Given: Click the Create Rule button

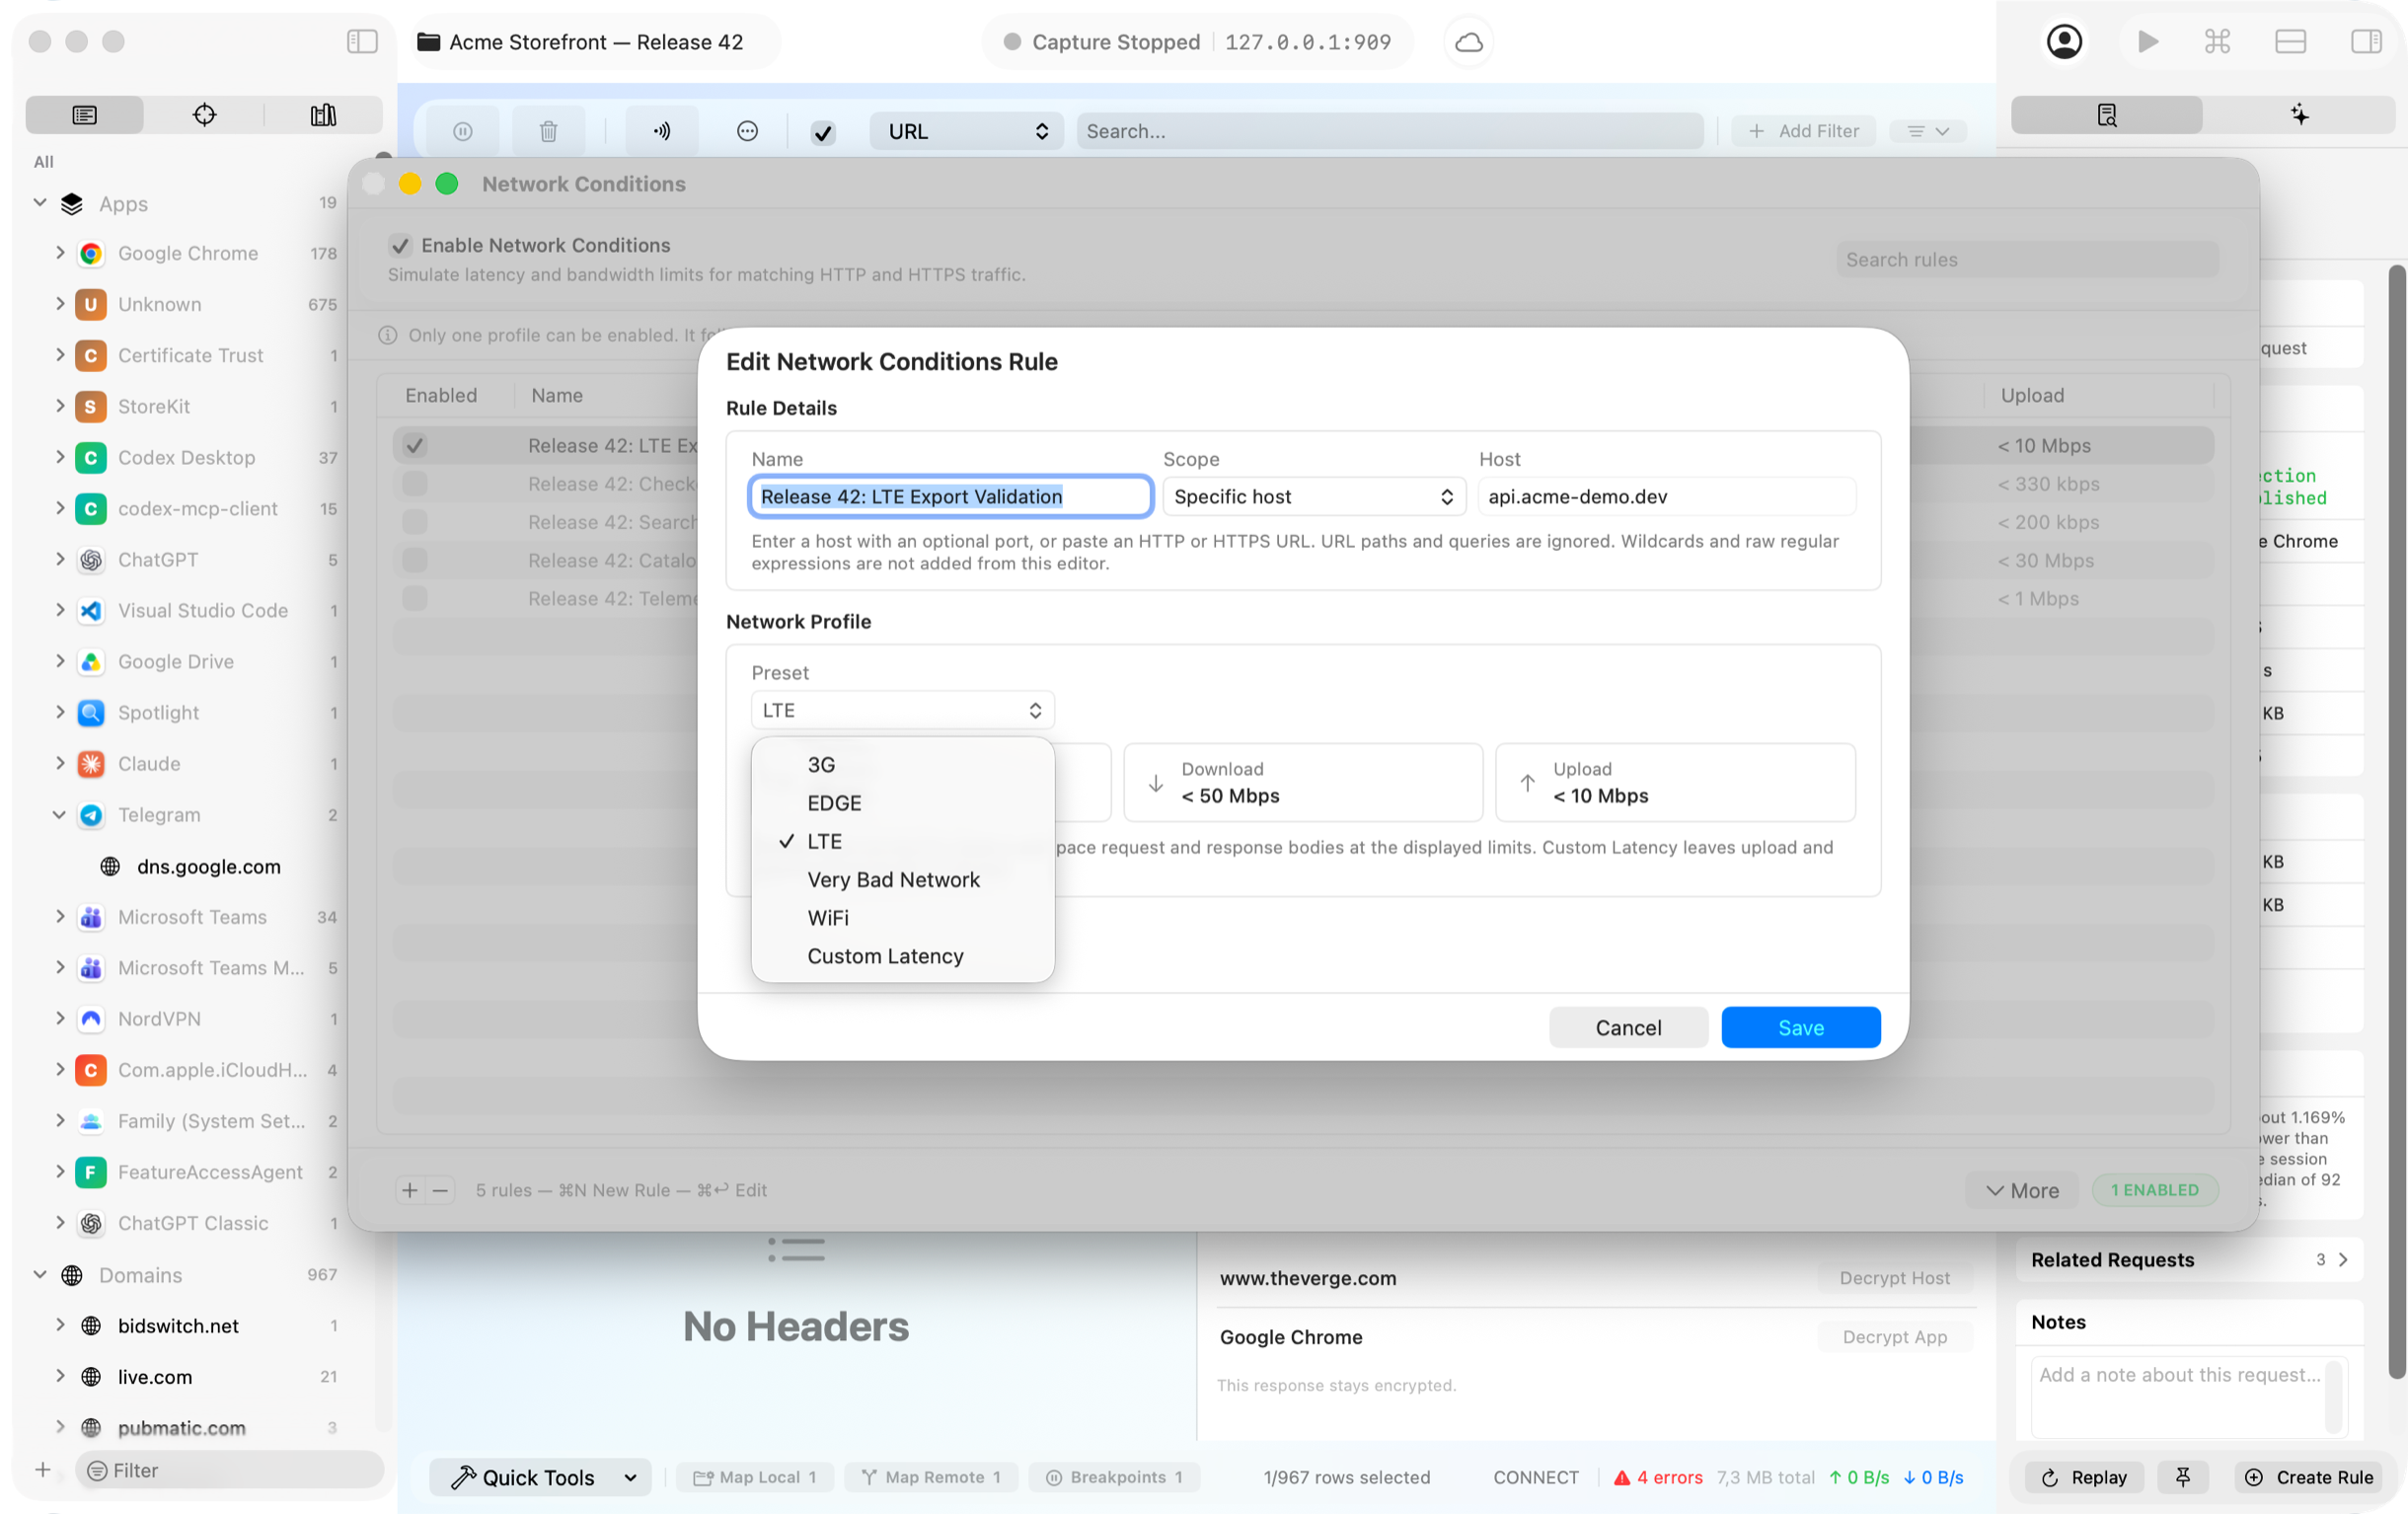Looking at the screenshot, I should (x=2309, y=1477).
